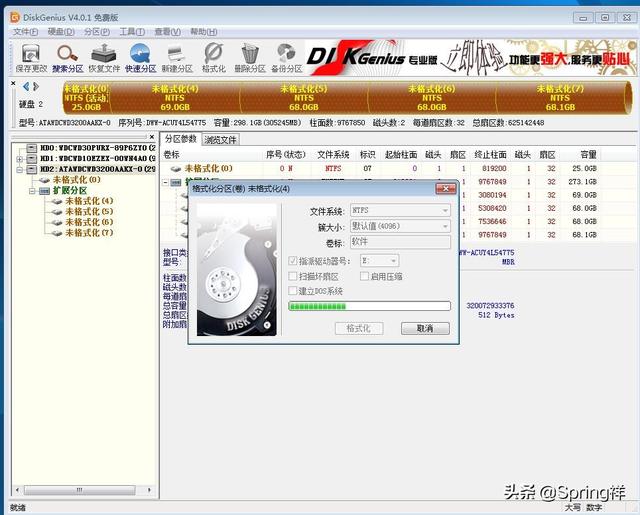Click scroll right arrow of tree panel
Image resolution: width=640 pixels, height=515 pixels.
pyautogui.click(x=149, y=490)
